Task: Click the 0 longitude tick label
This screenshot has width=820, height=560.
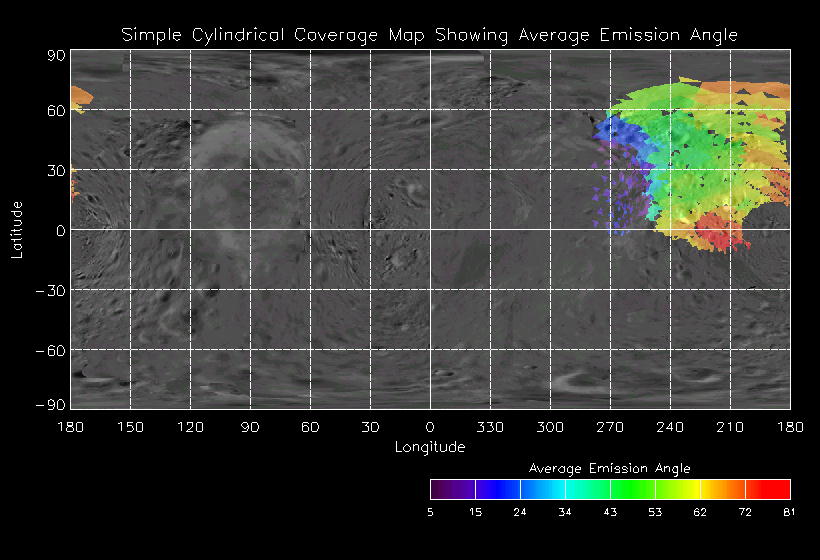Action: pyautogui.click(x=430, y=428)
